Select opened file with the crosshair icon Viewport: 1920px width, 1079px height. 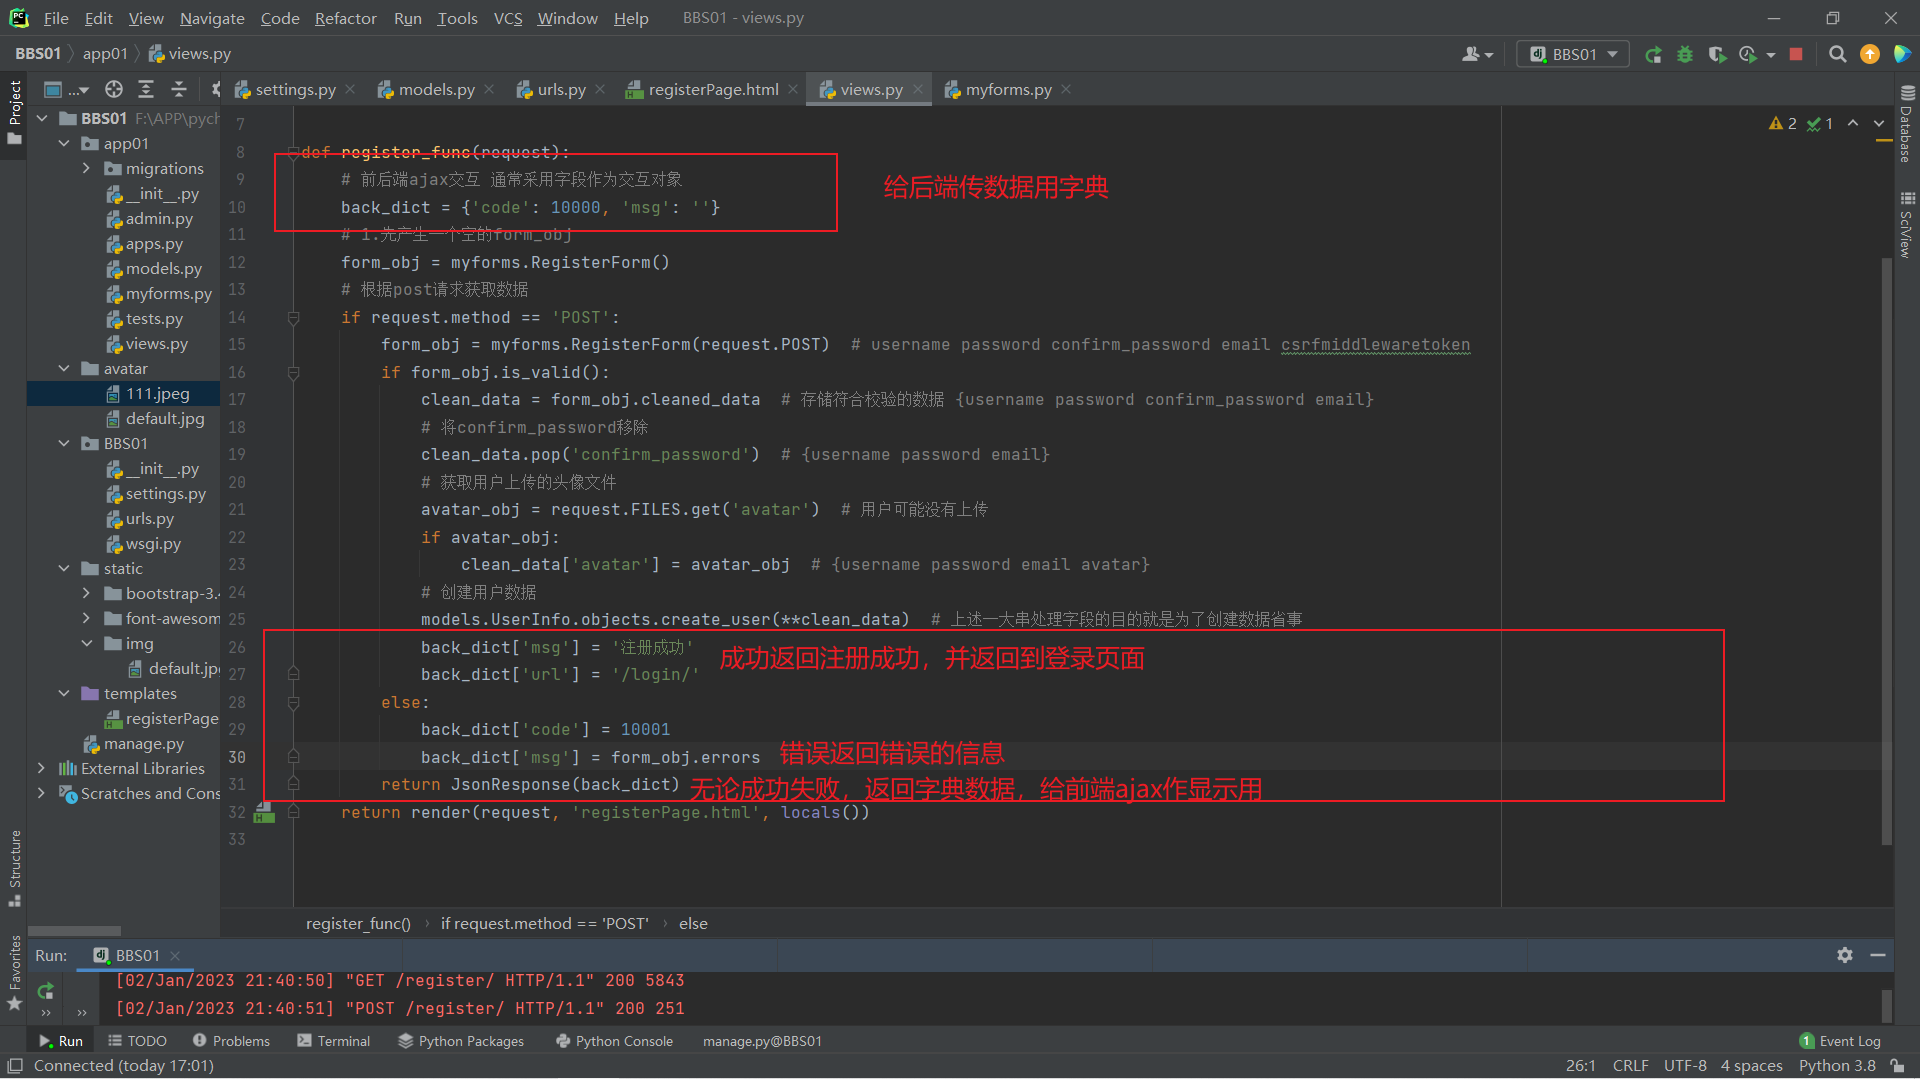click(114, 90)
